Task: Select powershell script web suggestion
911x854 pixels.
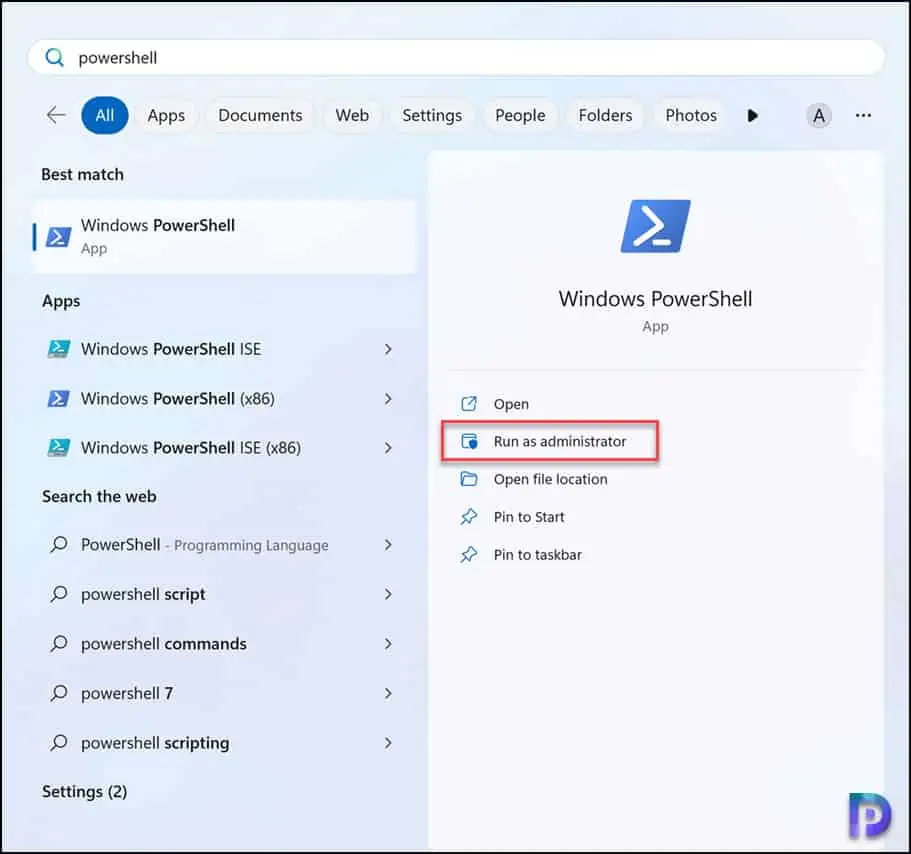Action: point(144,594)
